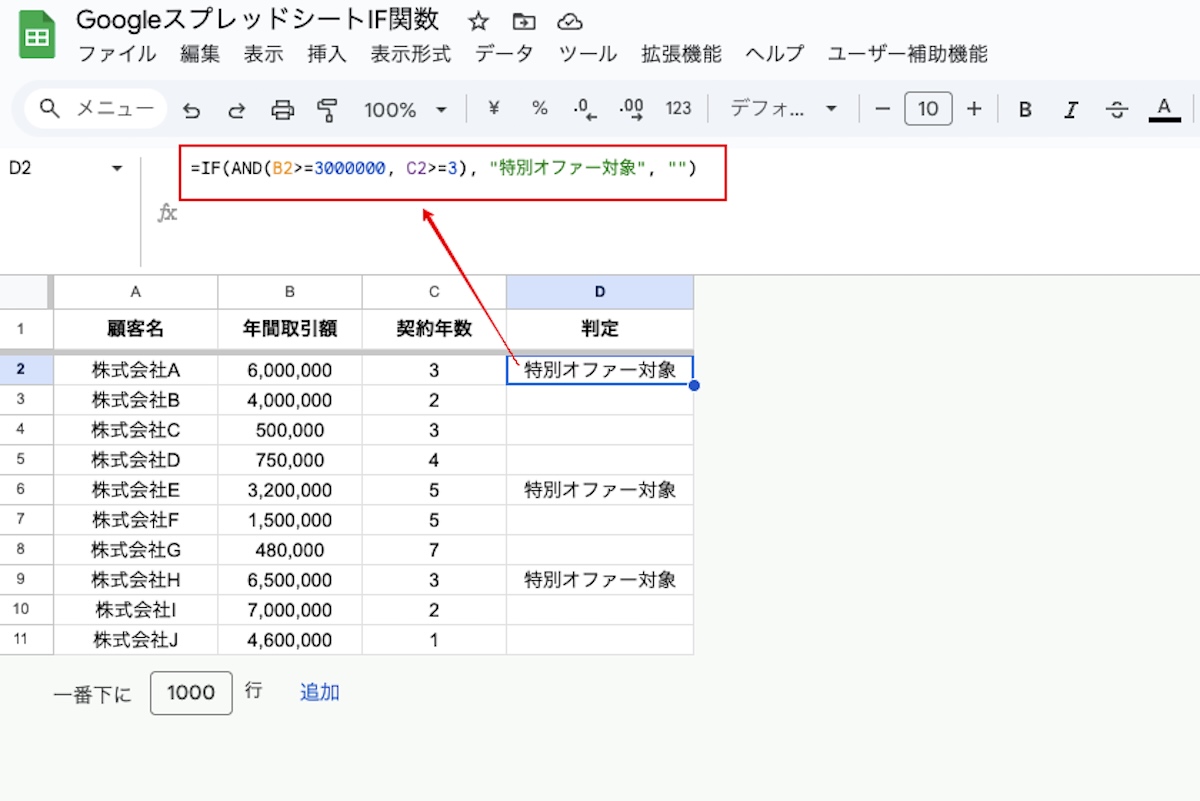Open the ツール menu
Image resolution: width=1200 pixels, height=801 pixels.
tap(588, 54)
